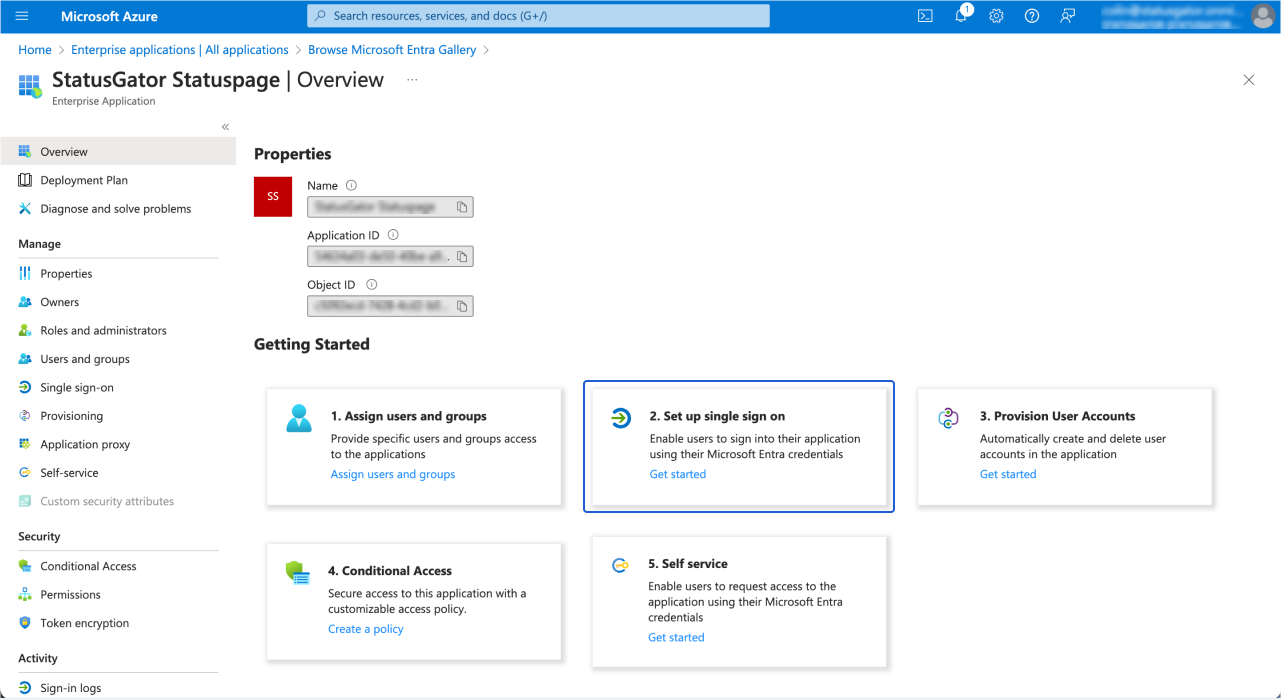This screenshot has height=700, width=1281.
Task: Click Get started under Self service
Action: [676, 637]
